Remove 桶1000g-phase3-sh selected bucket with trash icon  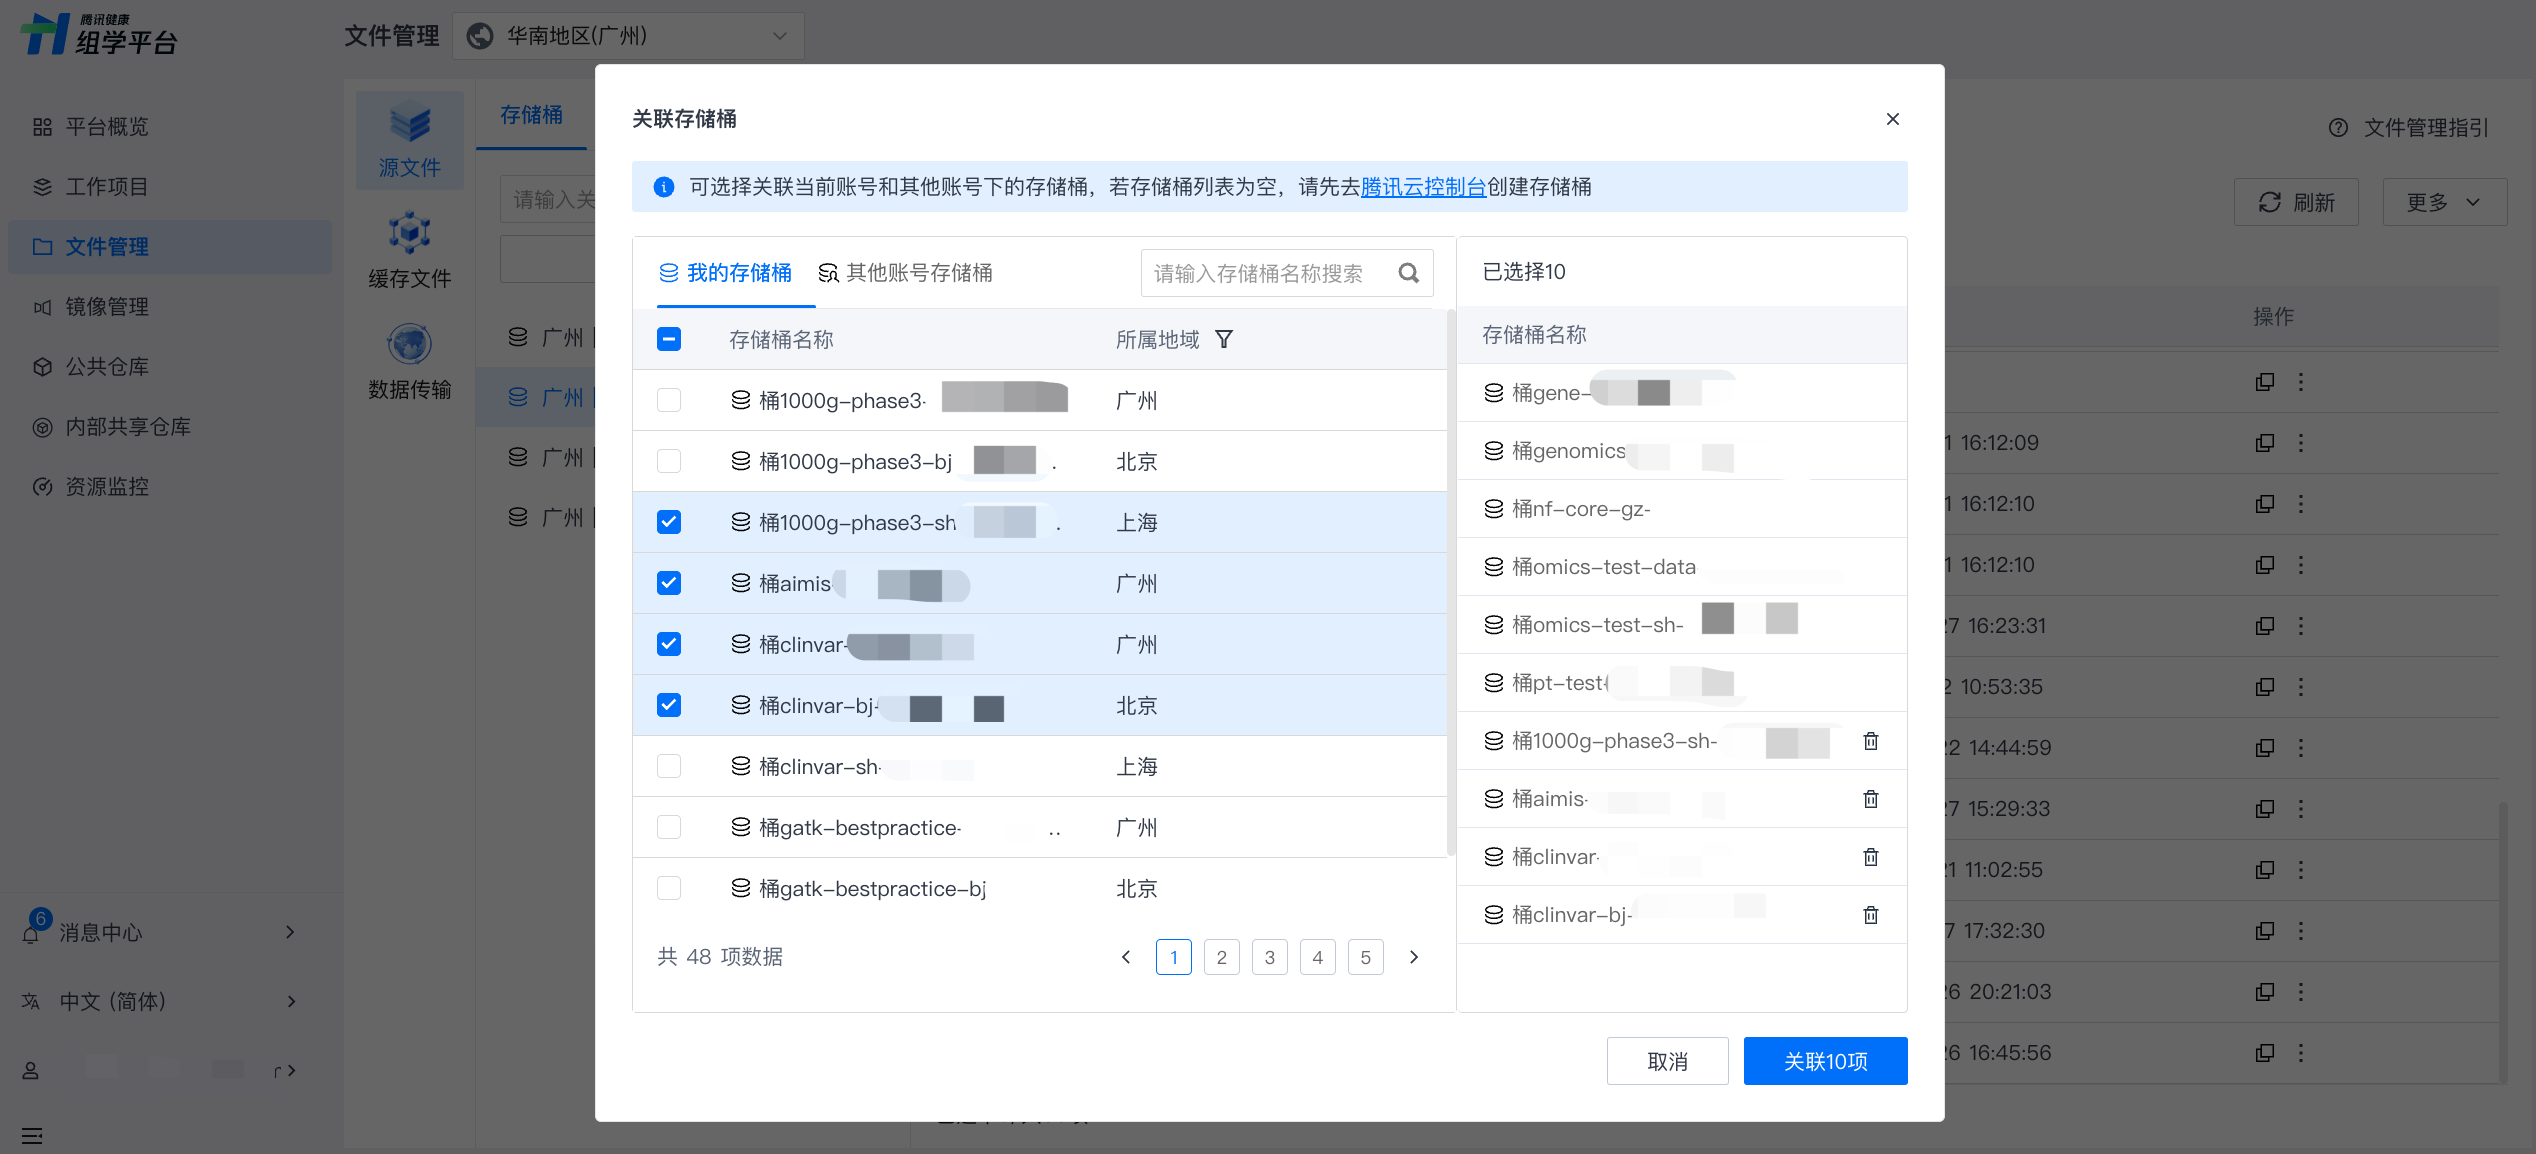coord(1870,741)
